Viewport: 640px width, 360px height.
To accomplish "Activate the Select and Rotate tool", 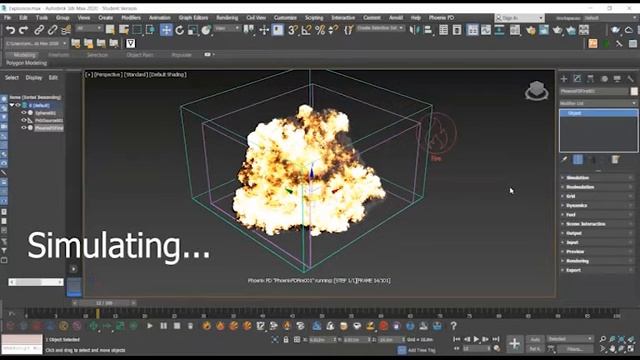I will [x=180, y=30].
